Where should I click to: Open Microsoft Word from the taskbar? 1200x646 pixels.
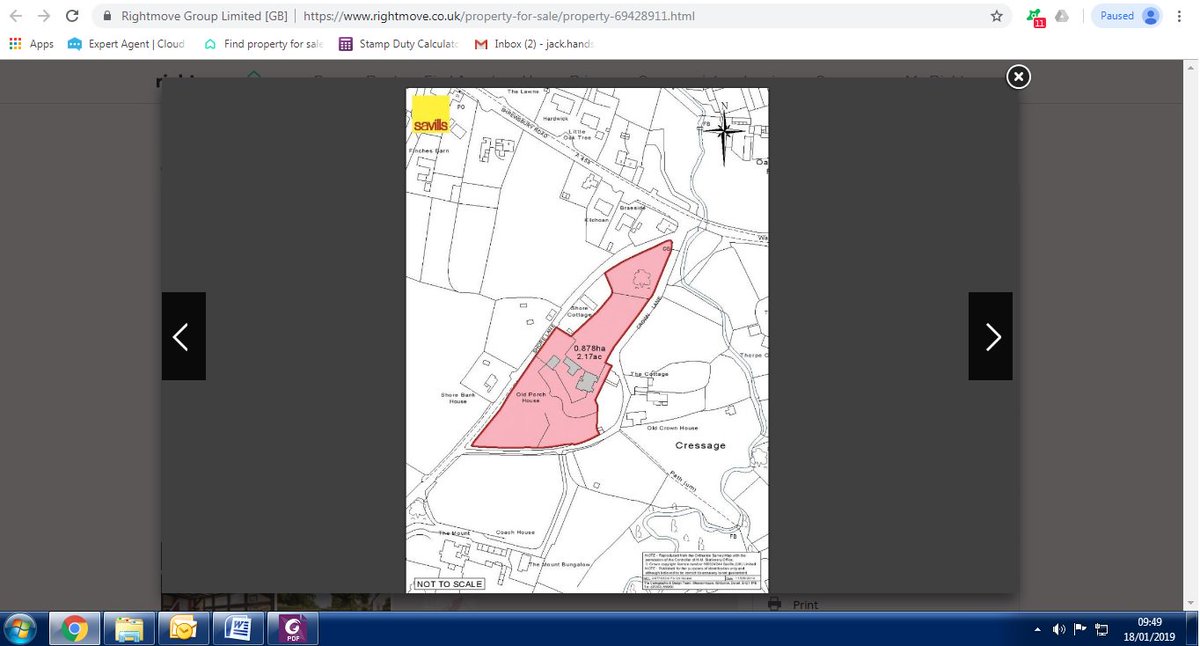(x=240, y=629)
